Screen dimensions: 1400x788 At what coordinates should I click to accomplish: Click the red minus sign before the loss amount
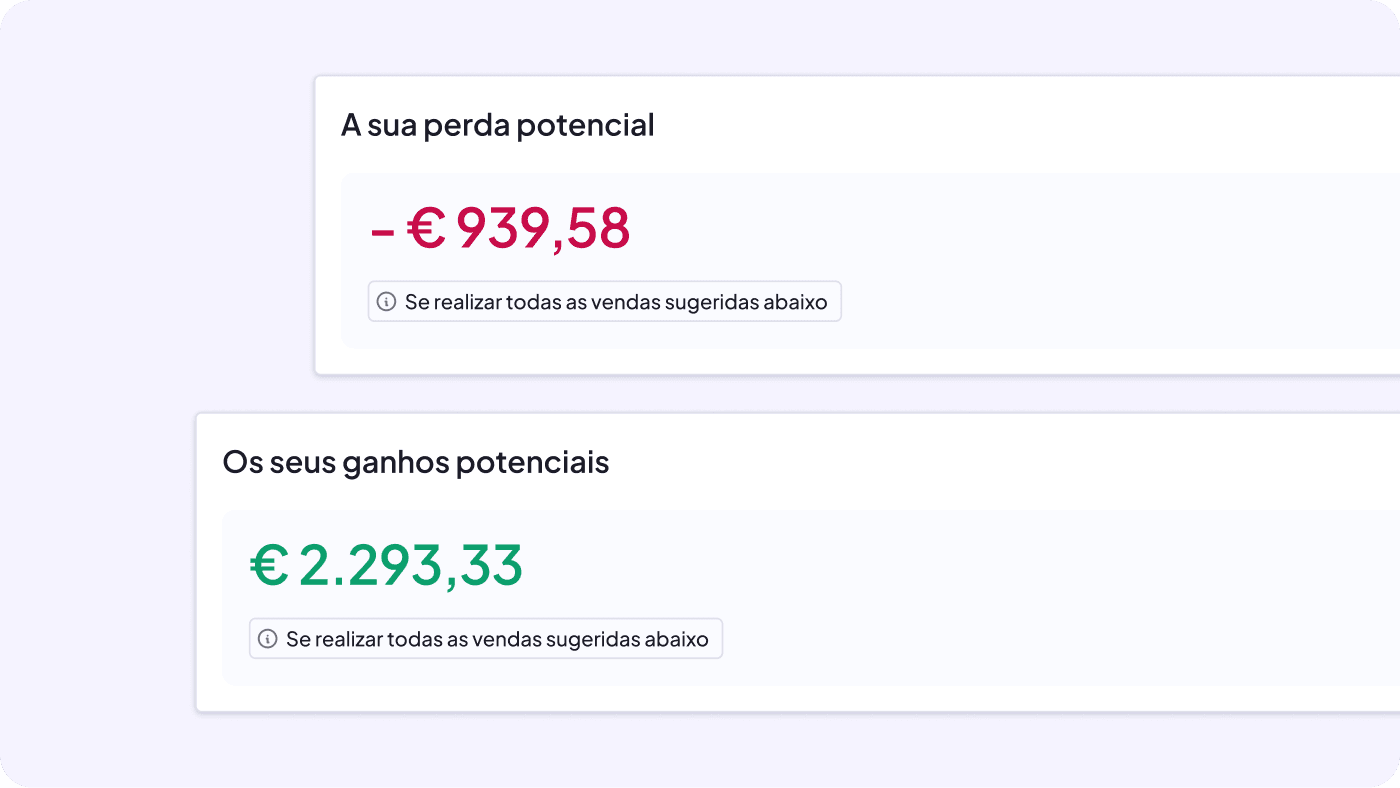[382, 231]
